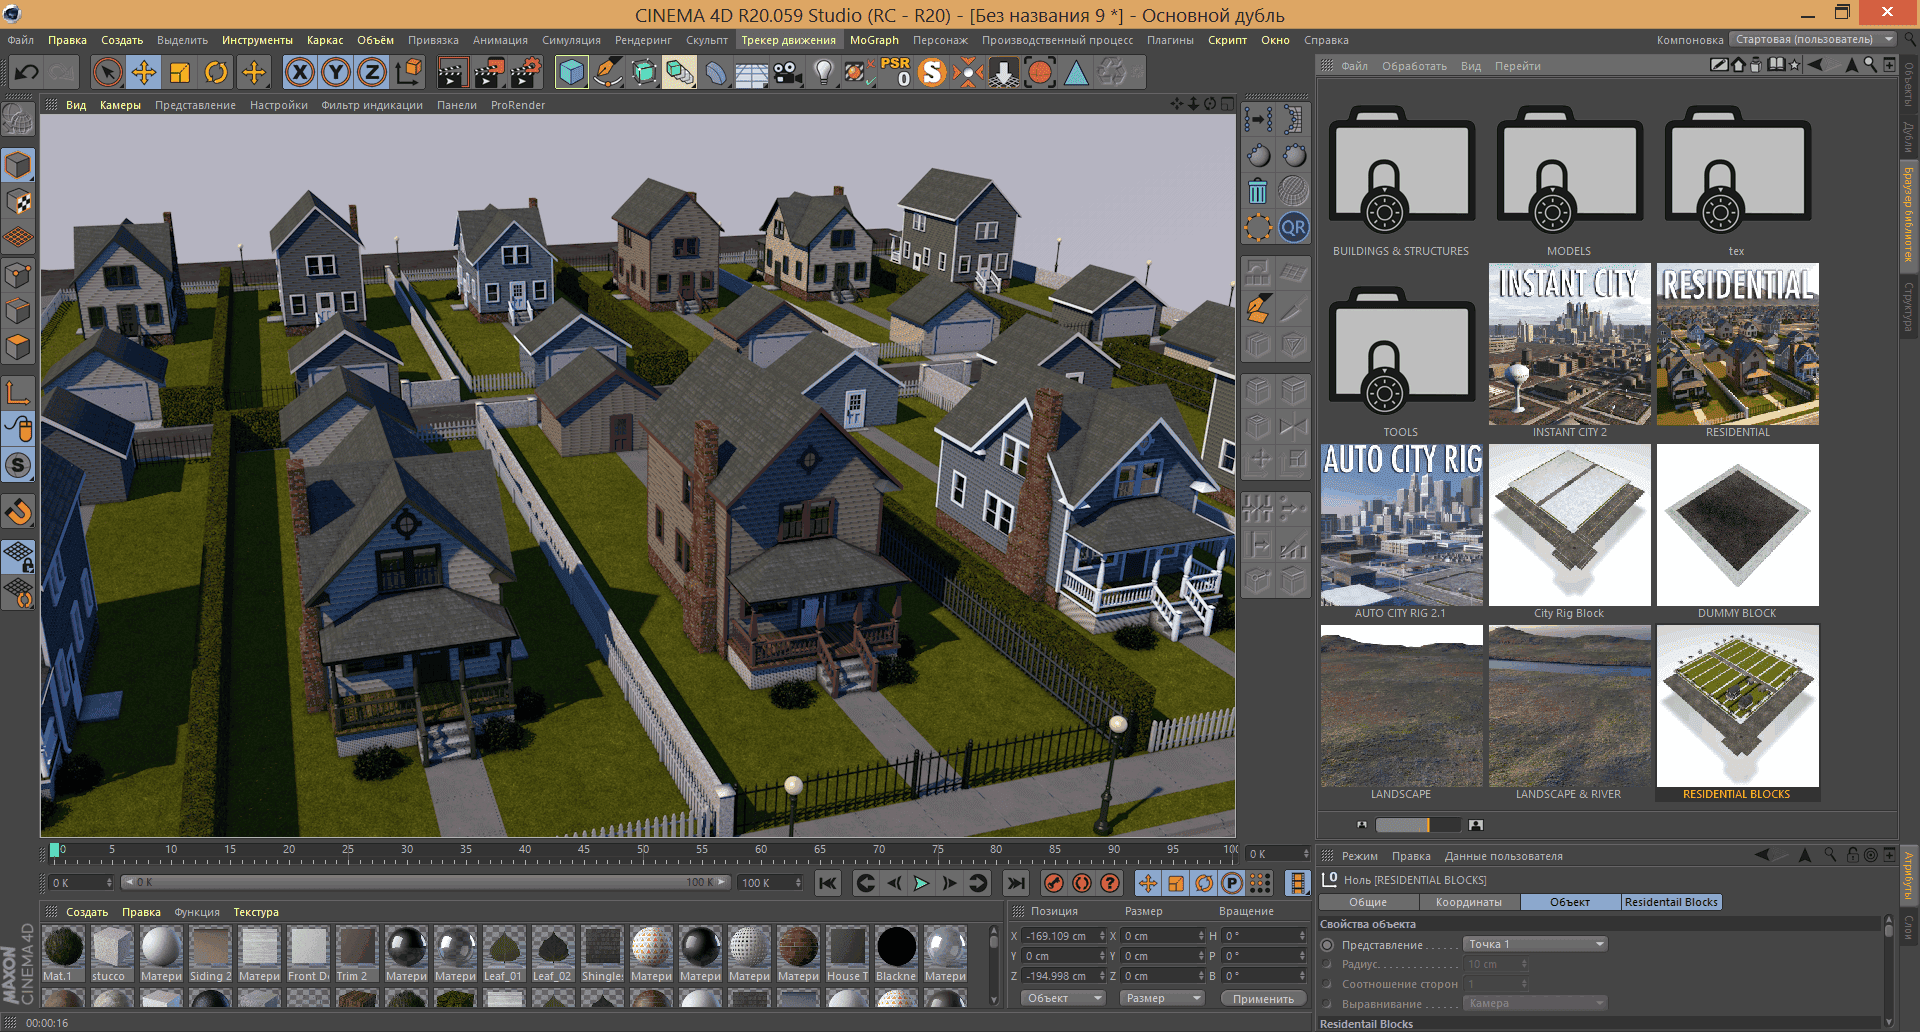Image resolution: width=1920 pixels, height=1032 pixels.
Task: Open material manager Создать menu
Action: (87, 912)
